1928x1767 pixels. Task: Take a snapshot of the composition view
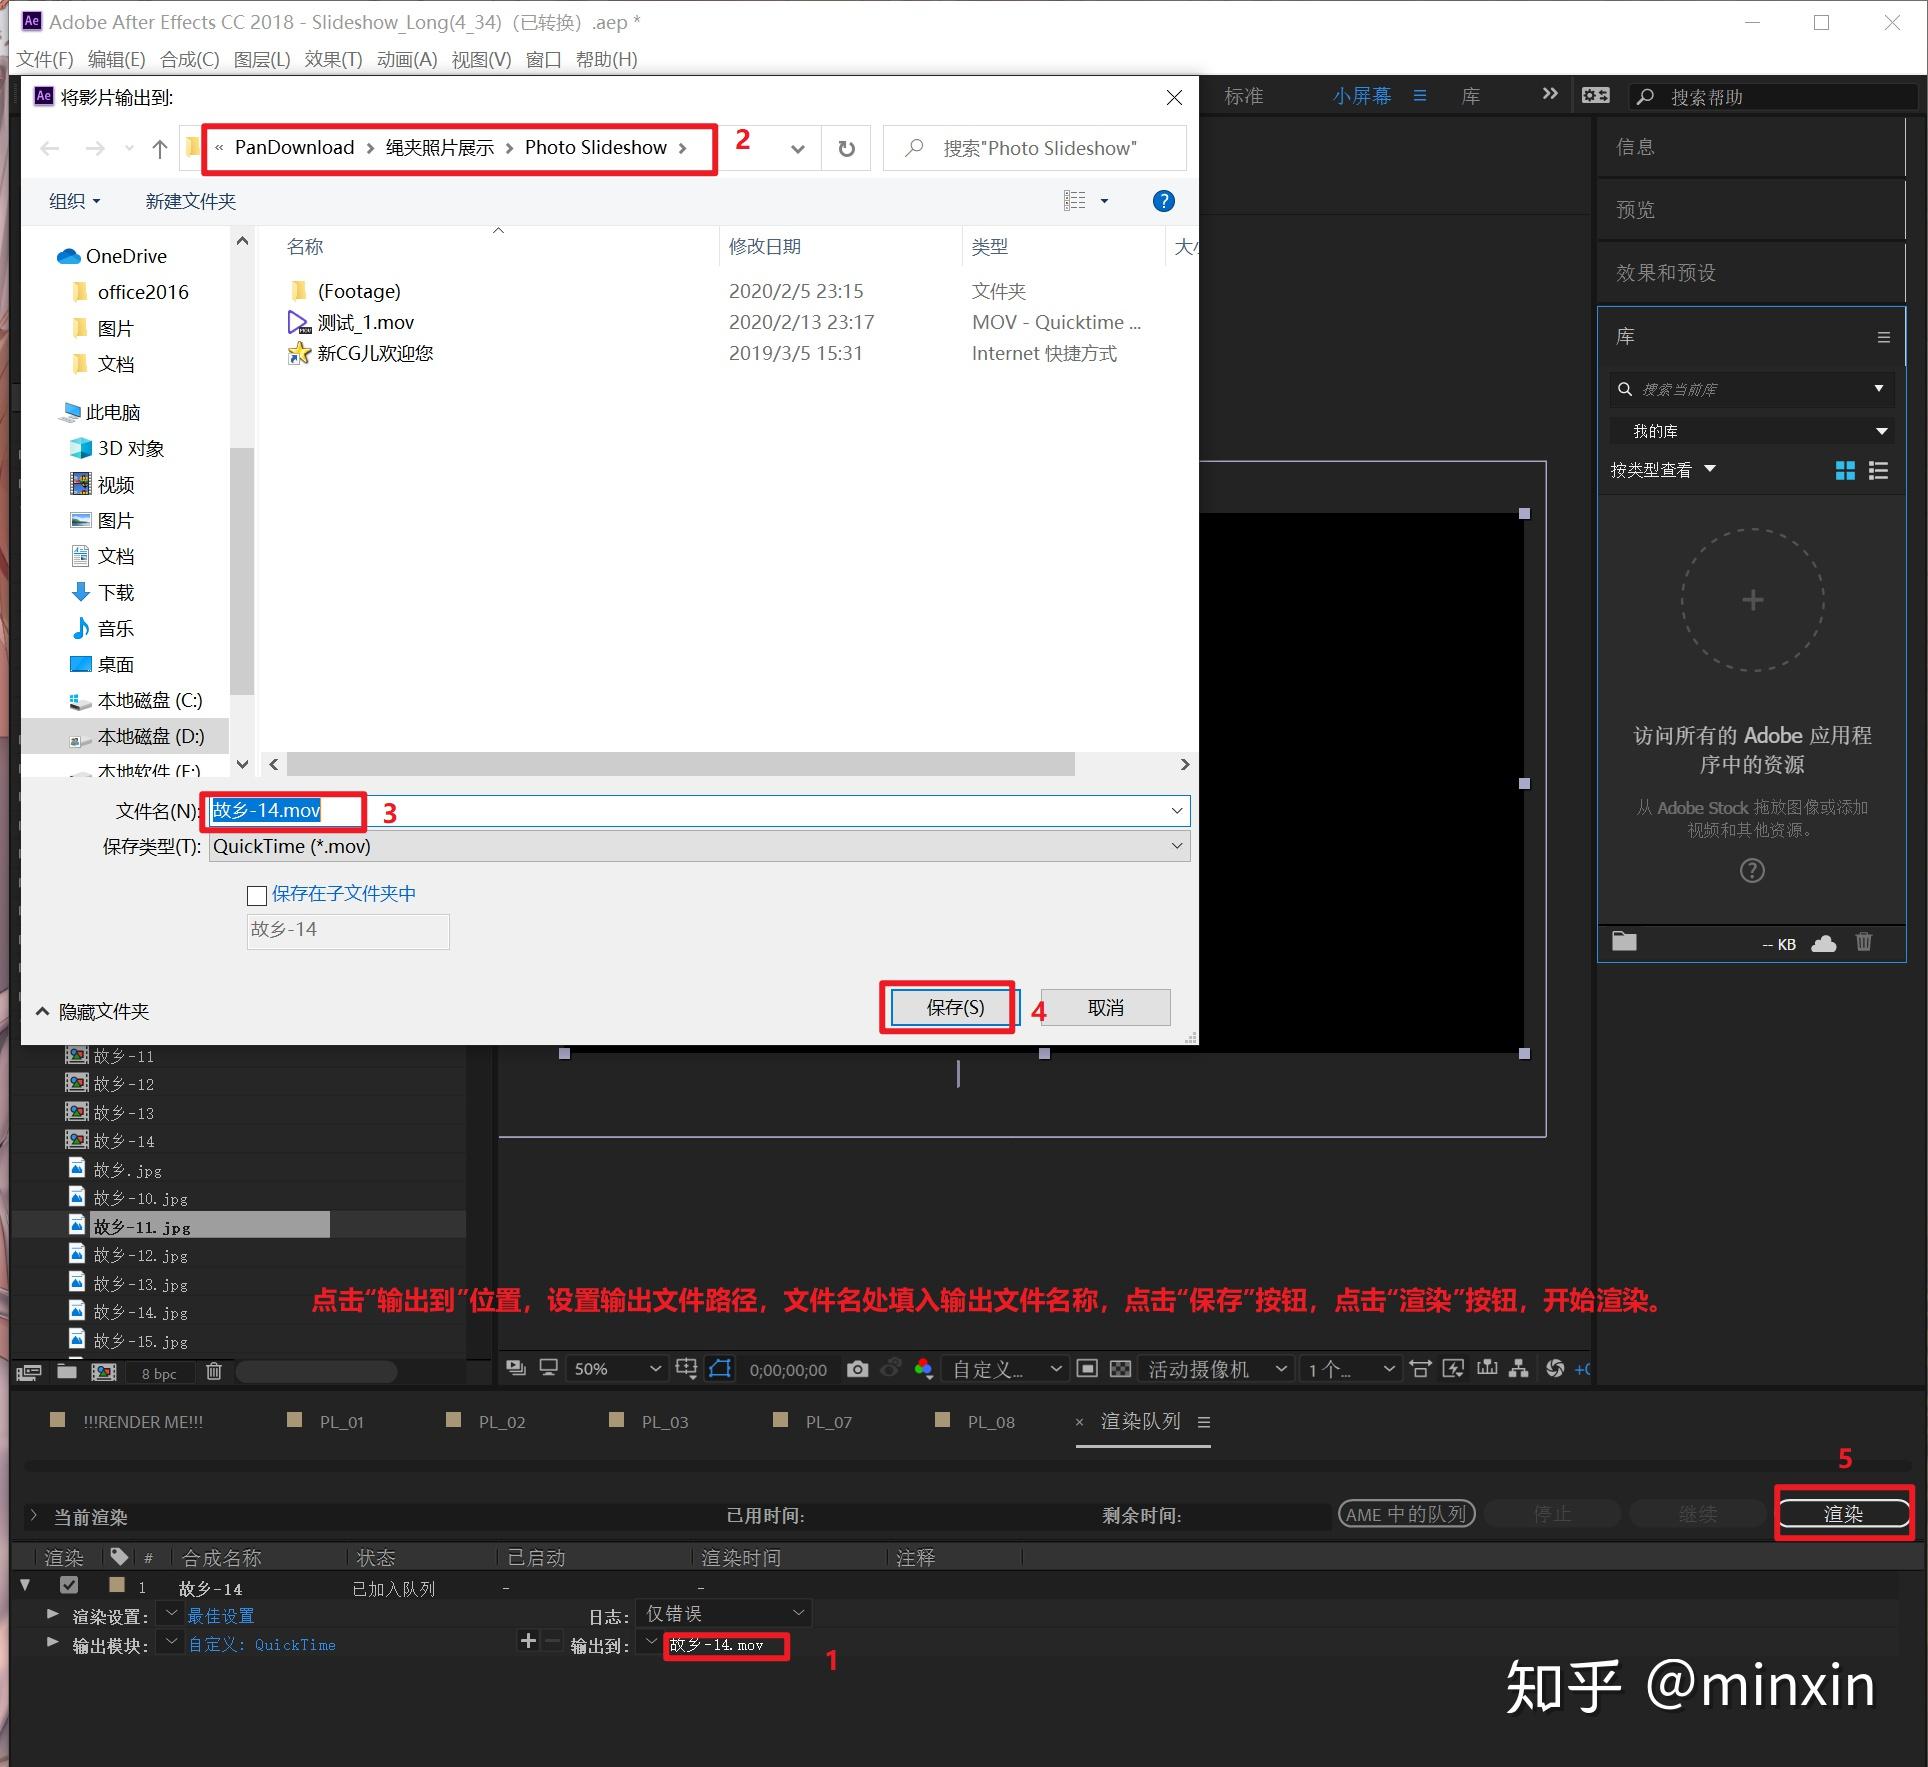click(856, 1368)
